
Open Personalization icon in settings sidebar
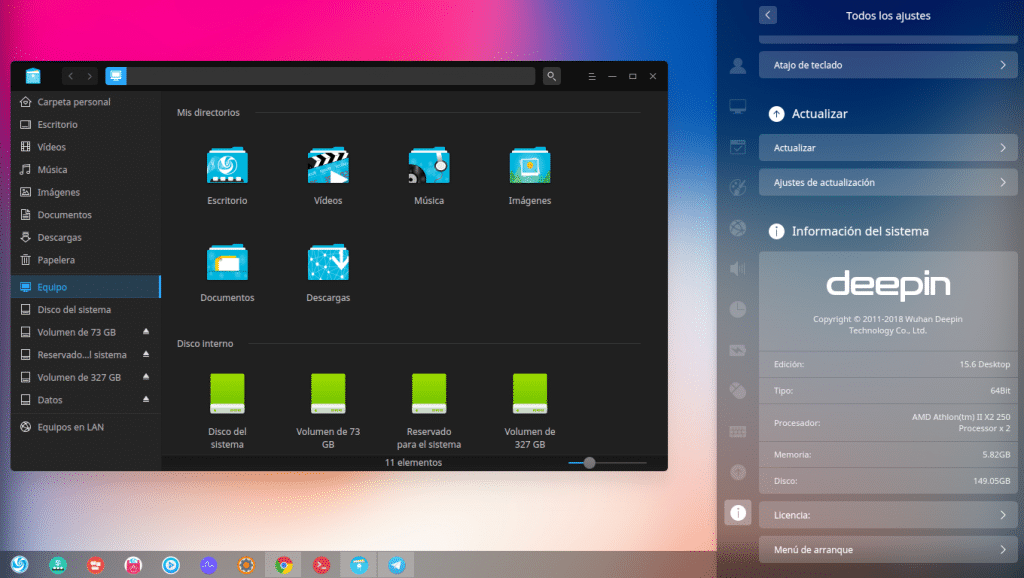coord(738,188)
